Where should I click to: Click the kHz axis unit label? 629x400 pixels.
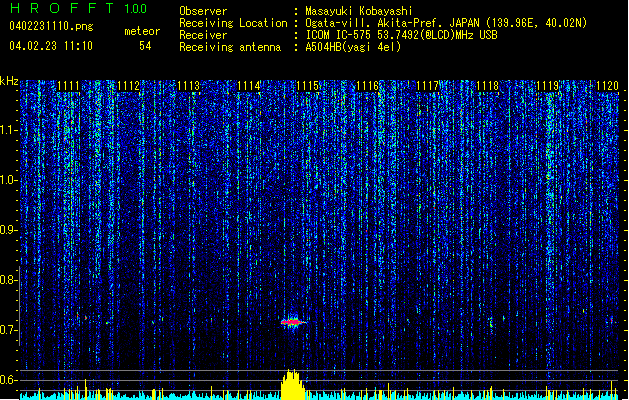(9, 81)
